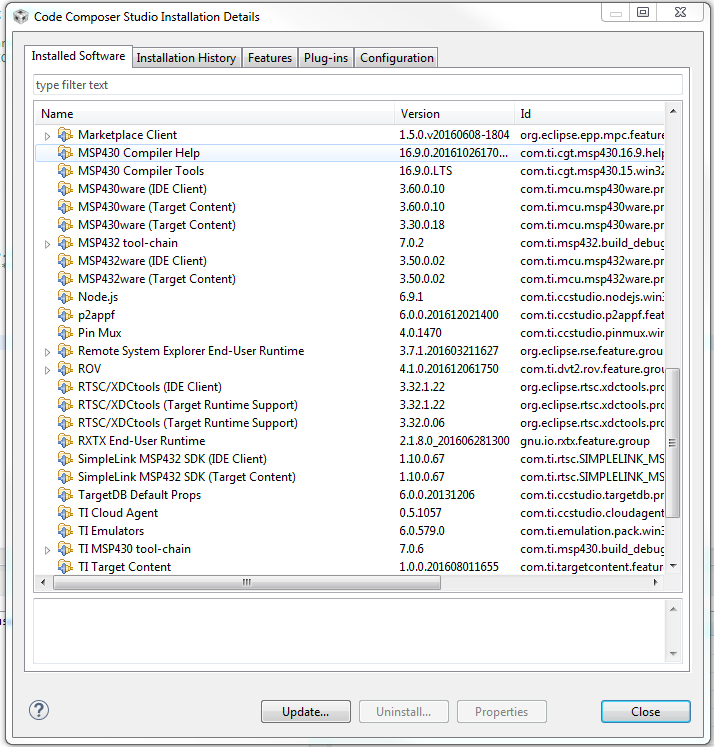Image resolution: width=714 pixels, height=747 pixels.
Task: Click the RTSC/XDCtools (IDE Client) icon
Action: [65, 387]
